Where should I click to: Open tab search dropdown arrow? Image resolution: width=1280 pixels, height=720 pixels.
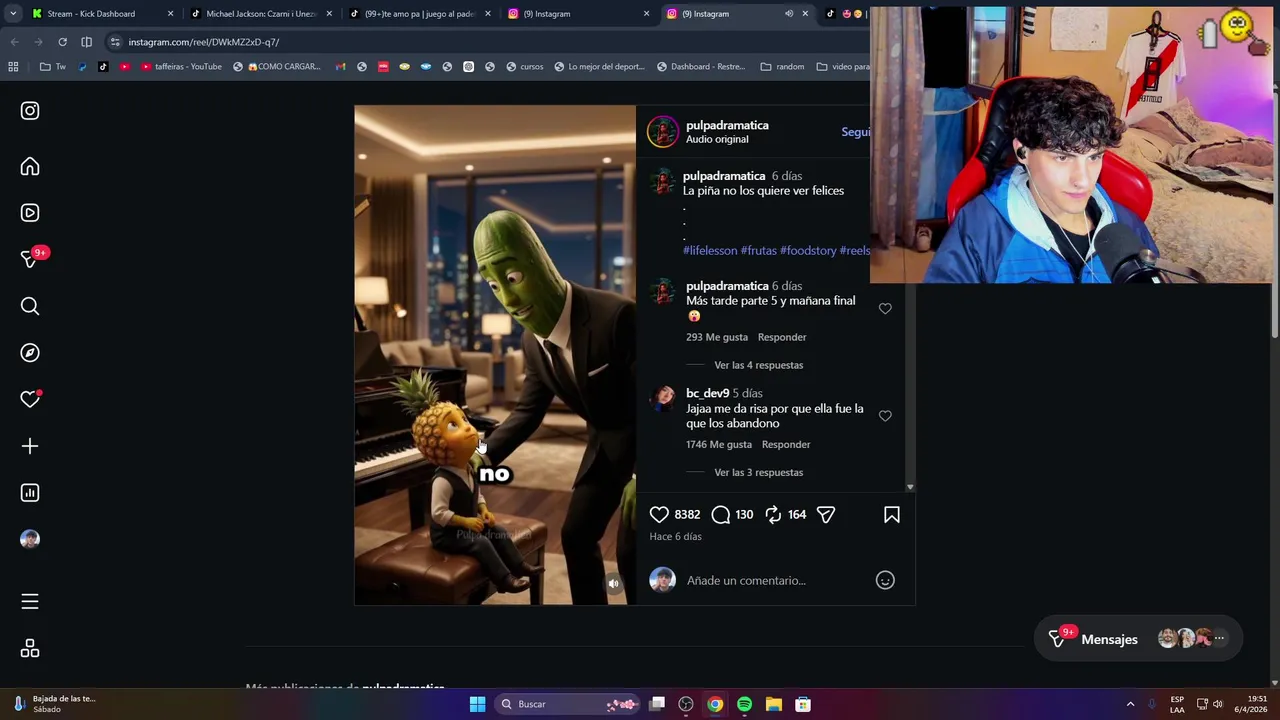pos(14,14)
